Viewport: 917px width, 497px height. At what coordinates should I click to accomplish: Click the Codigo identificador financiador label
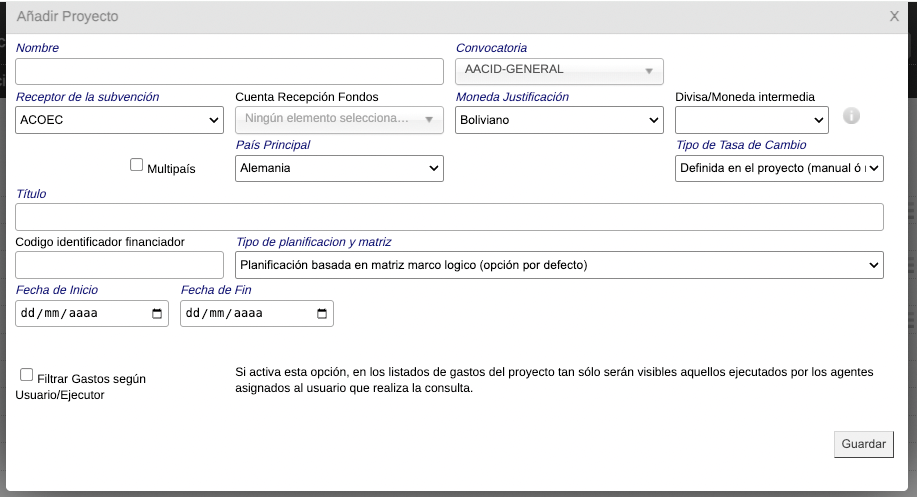pyautogui.click(x=100, y=242)
